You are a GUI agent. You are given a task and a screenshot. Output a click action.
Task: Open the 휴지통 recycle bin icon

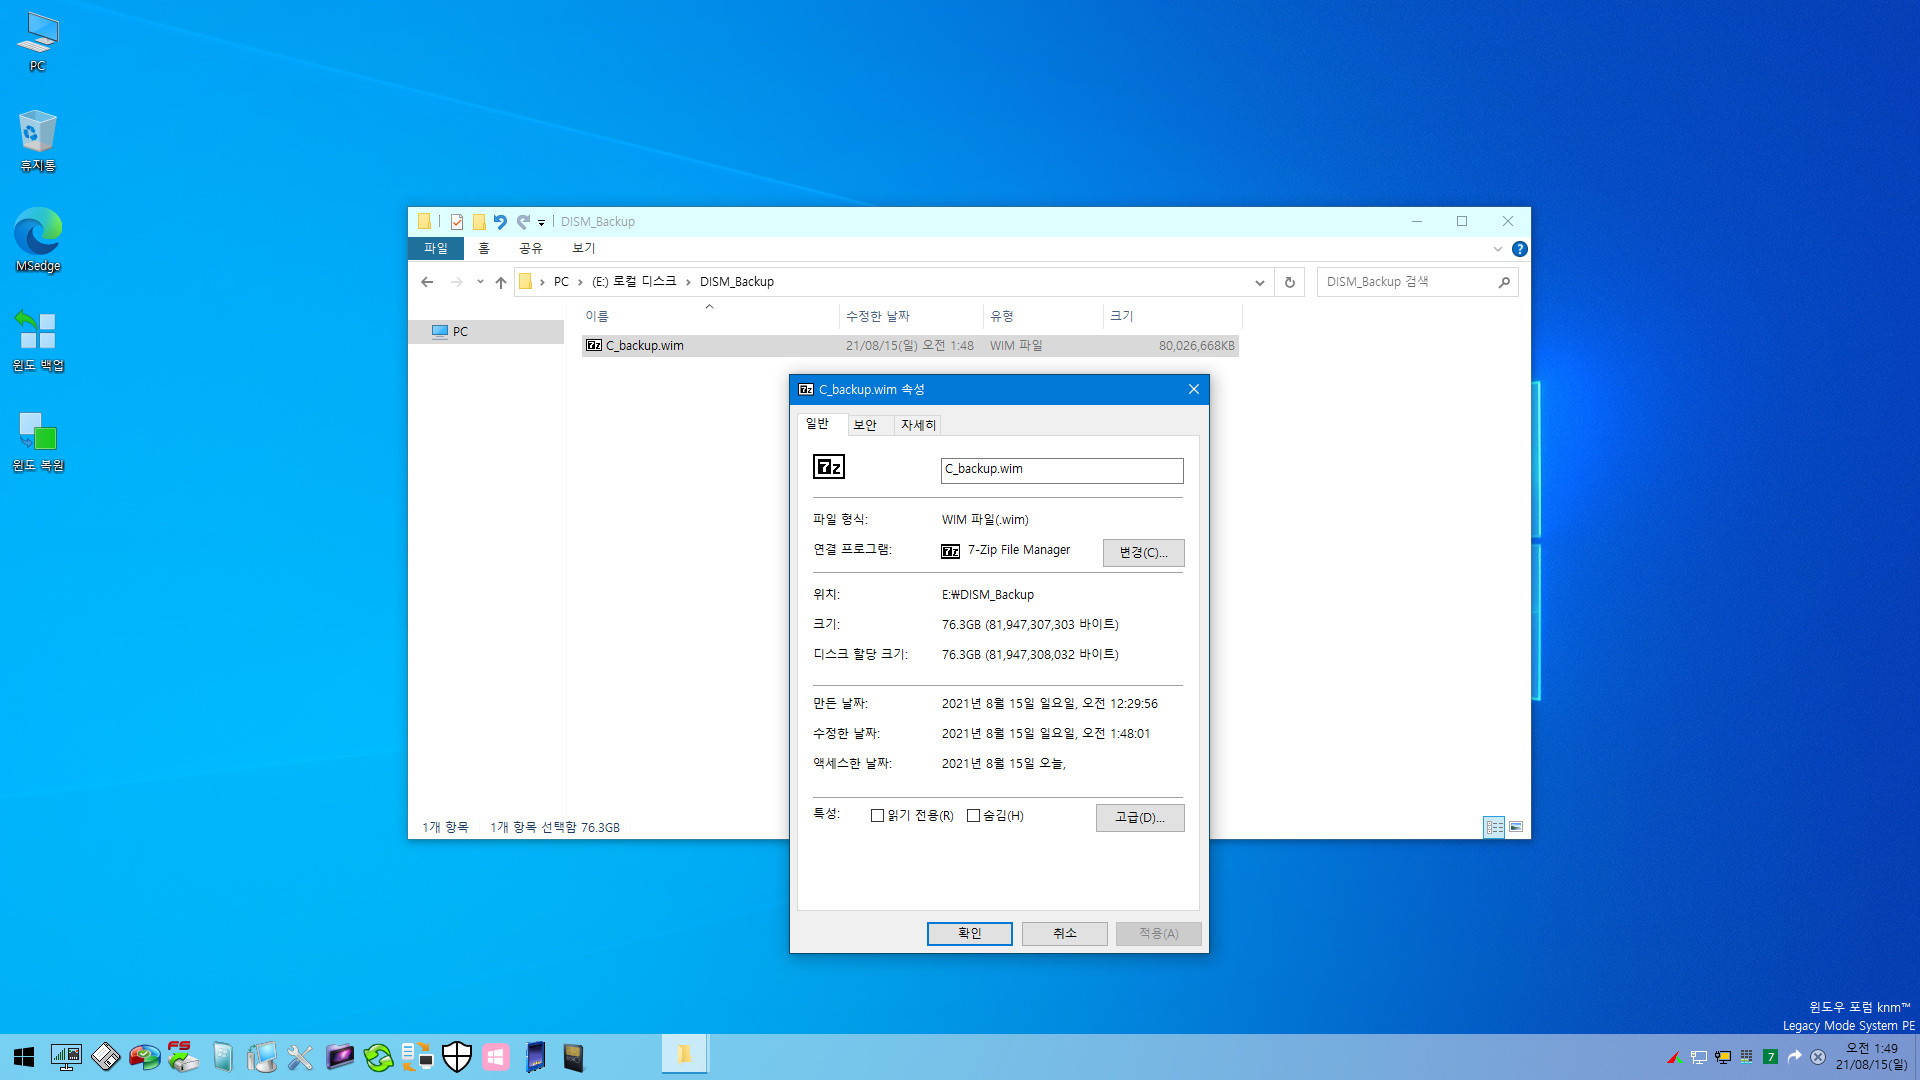(x=38, y=141)
